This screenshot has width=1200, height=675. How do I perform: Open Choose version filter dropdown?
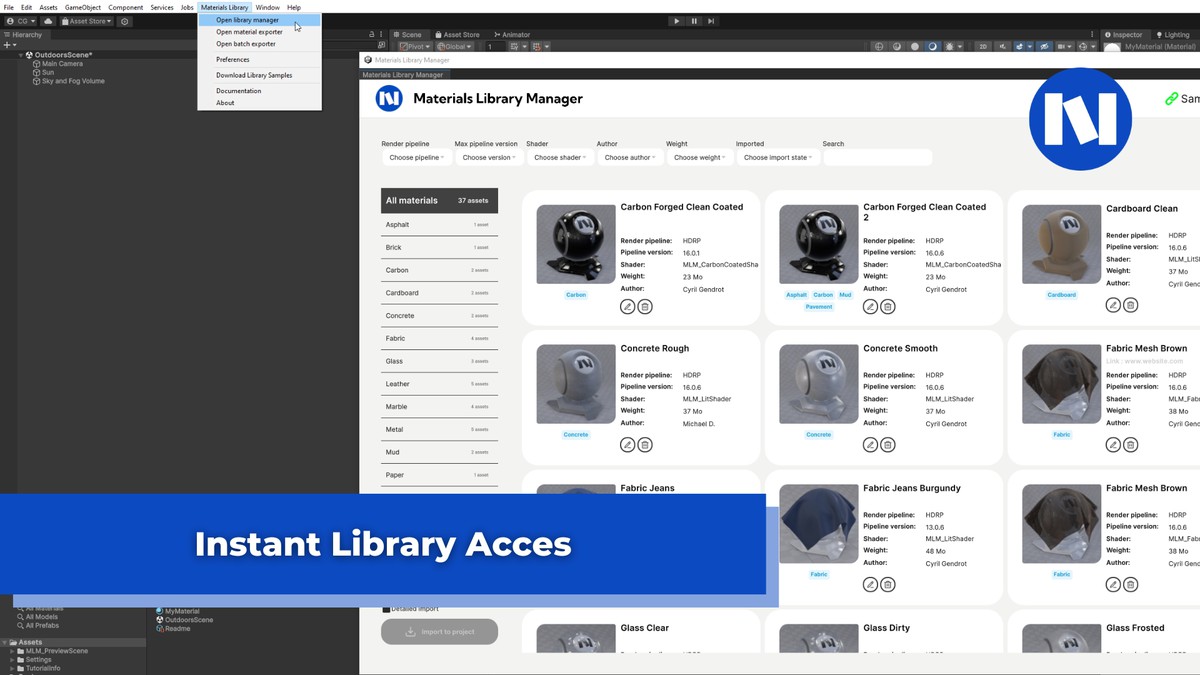point(488,157)
